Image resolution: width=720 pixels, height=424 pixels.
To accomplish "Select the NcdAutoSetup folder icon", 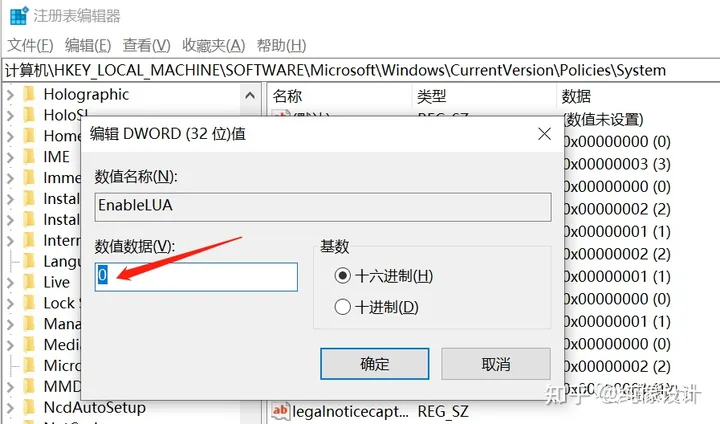I will [29, 407].
